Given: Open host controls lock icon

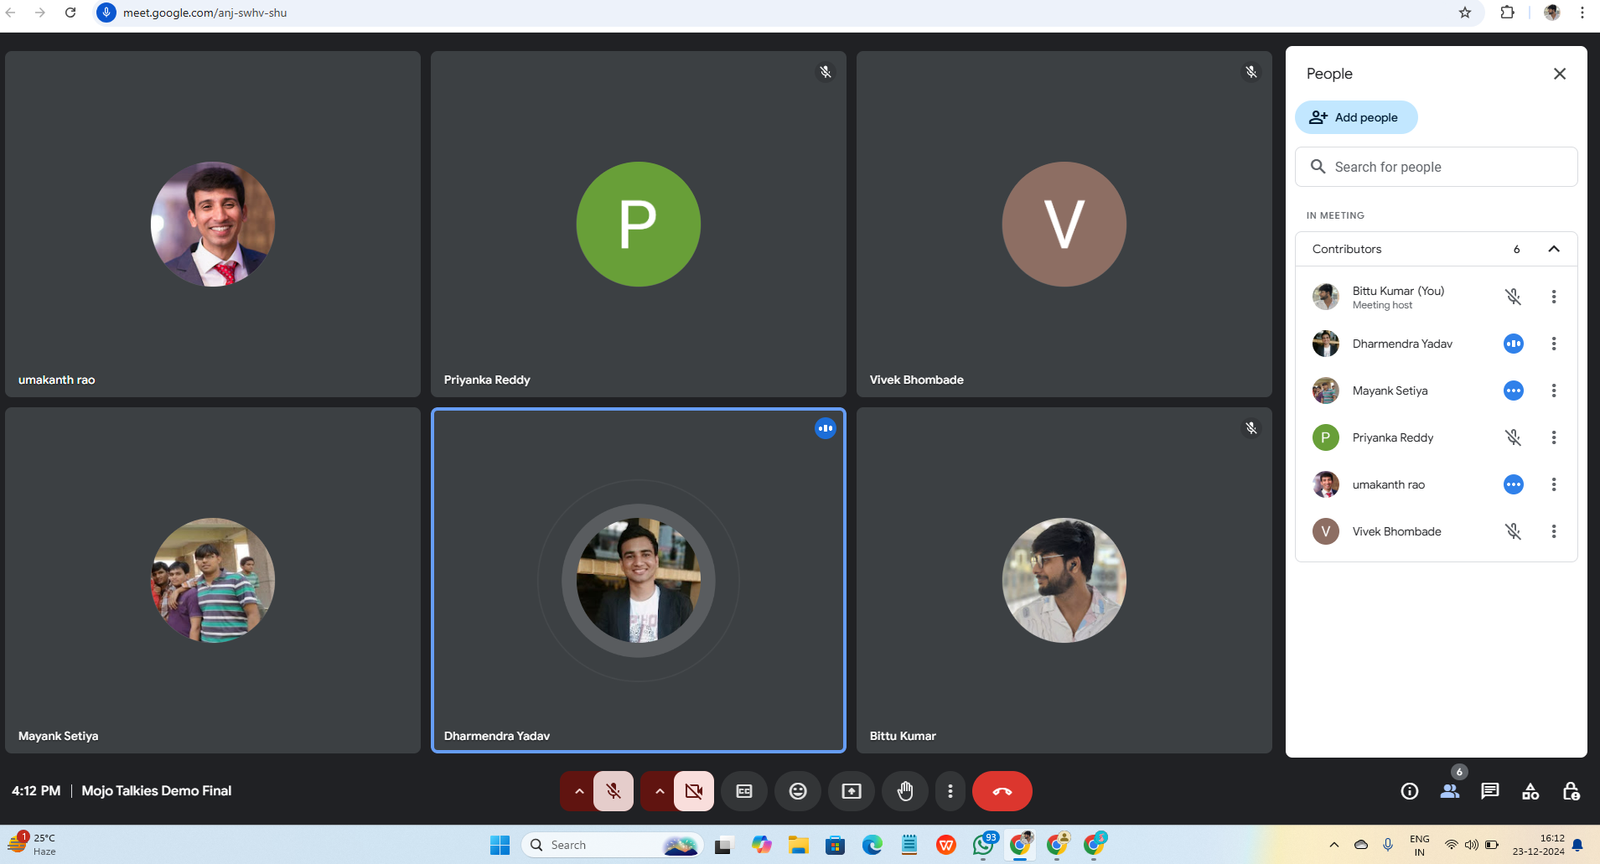Looking at the screenshot, I should [x=1571, y=791].
